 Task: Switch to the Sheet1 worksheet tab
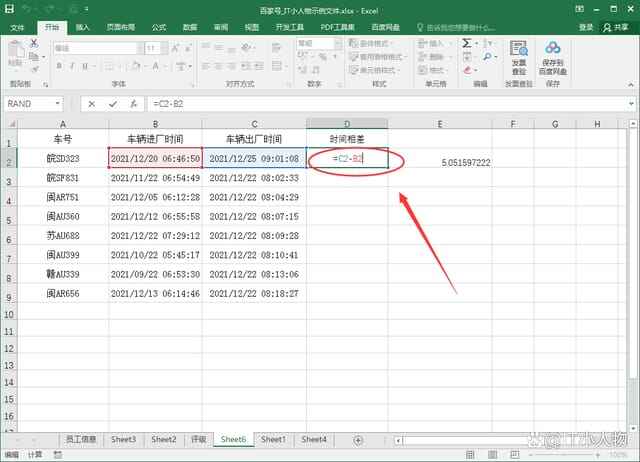pyautogui.click(x=273, y=440)
